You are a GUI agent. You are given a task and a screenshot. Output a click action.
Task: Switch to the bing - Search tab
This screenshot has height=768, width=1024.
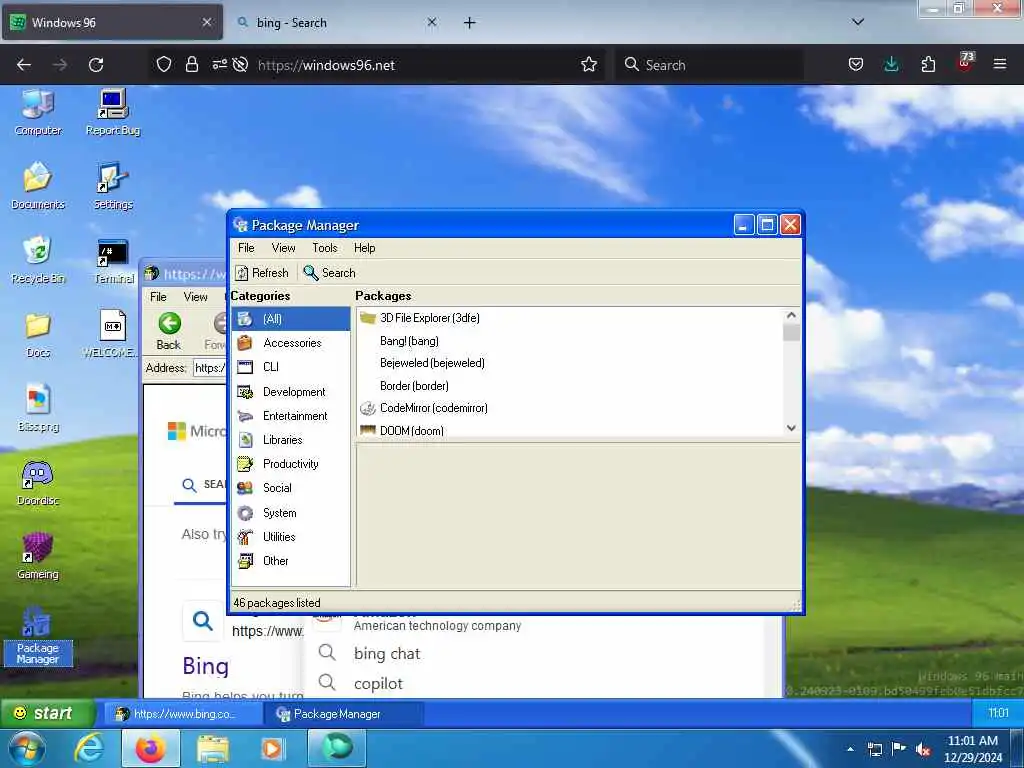336,23
